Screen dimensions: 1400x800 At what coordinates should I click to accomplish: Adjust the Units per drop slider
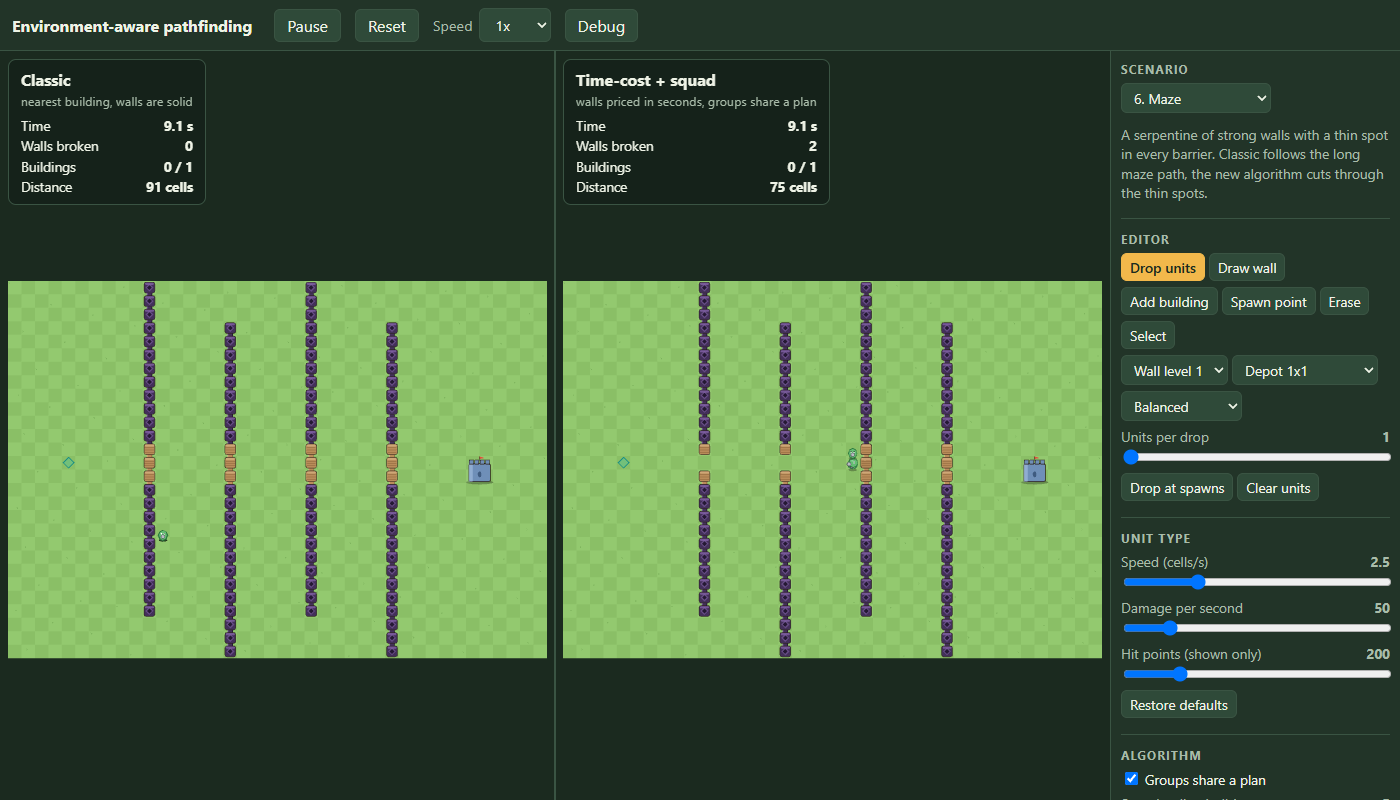coord(1256,457)
